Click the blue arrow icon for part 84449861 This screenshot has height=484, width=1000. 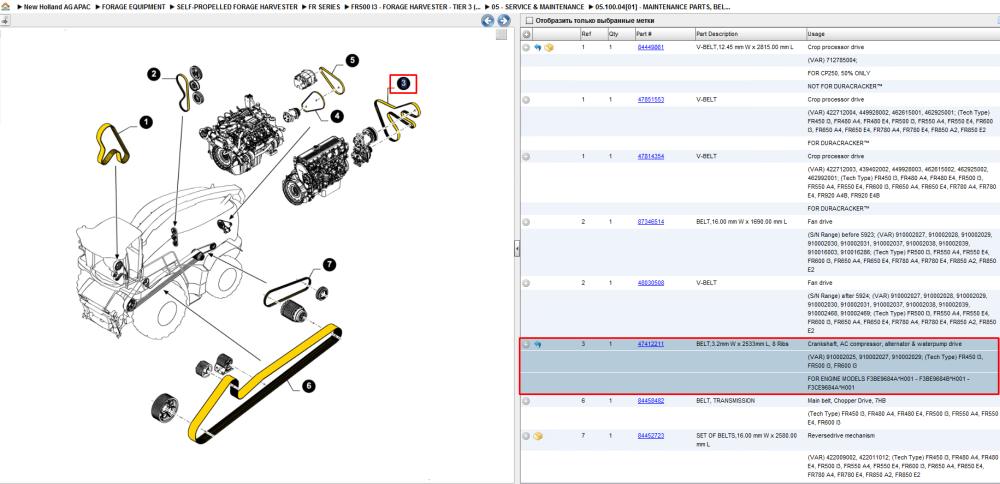point(538,47)
